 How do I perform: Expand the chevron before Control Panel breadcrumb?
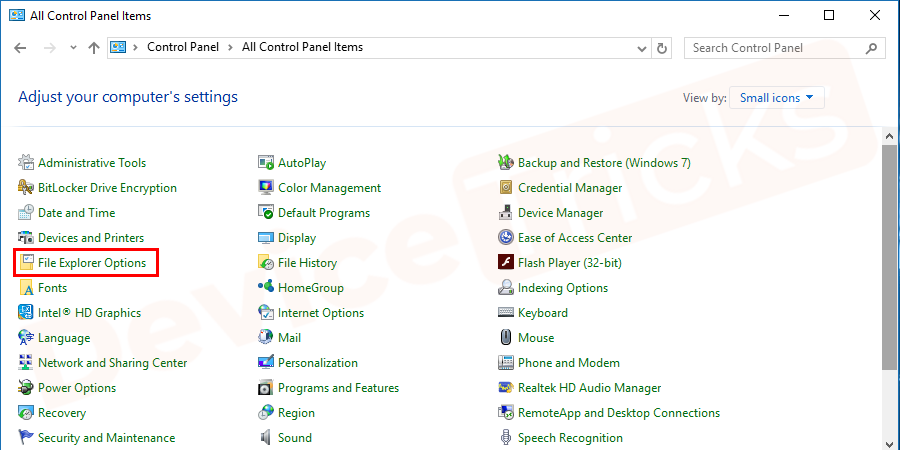click(x=135, y=48)
